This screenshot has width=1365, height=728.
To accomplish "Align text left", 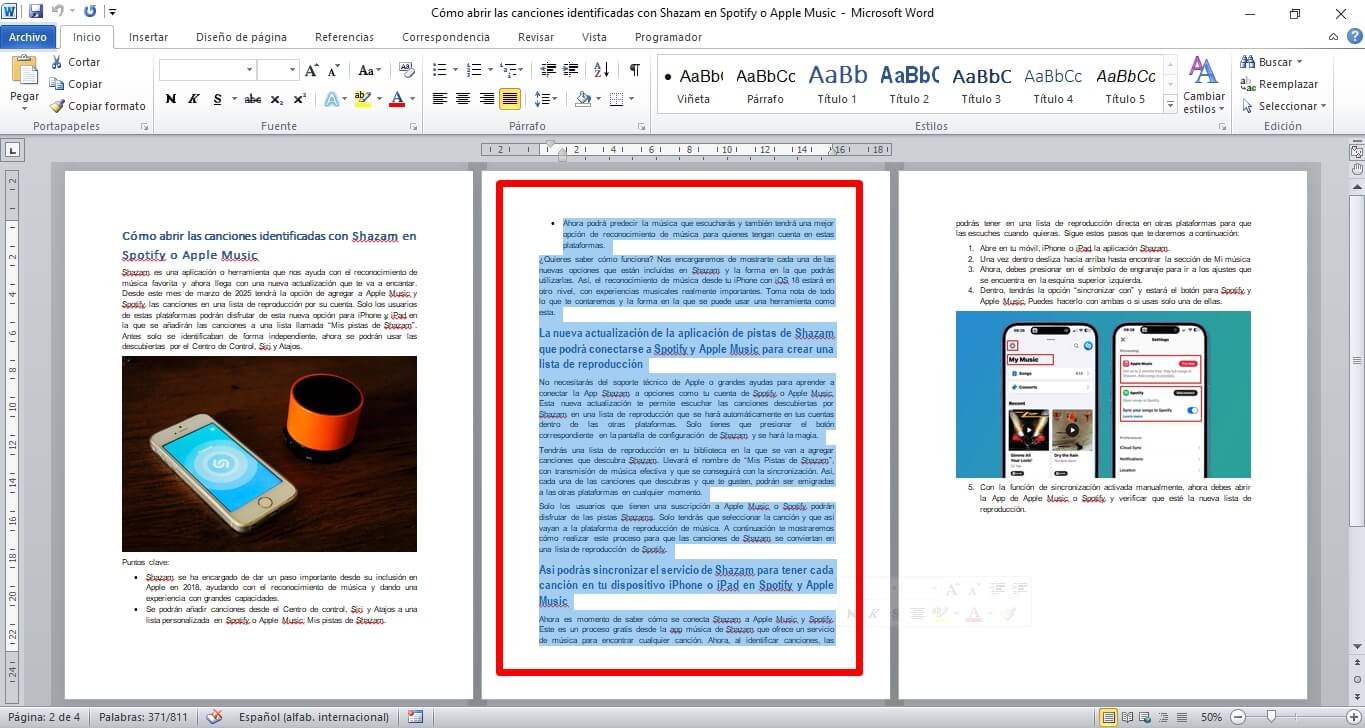I will [439, 99].
